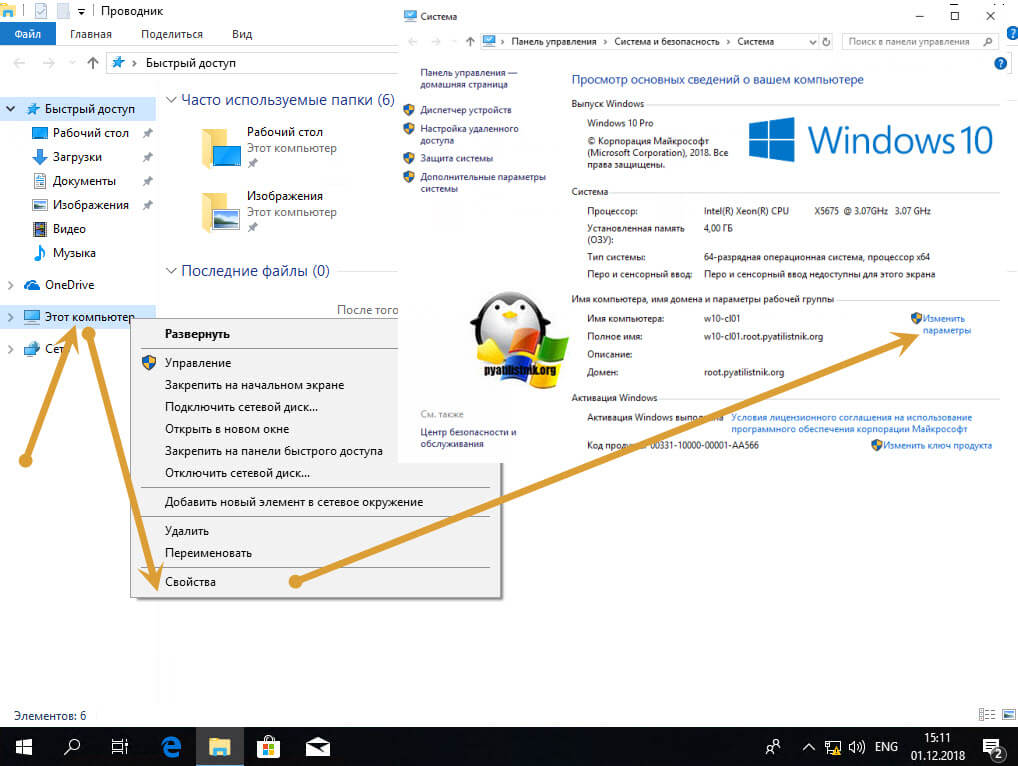Choose Развернуть in the context menu
1018x766 pixels.
[197, 334]
